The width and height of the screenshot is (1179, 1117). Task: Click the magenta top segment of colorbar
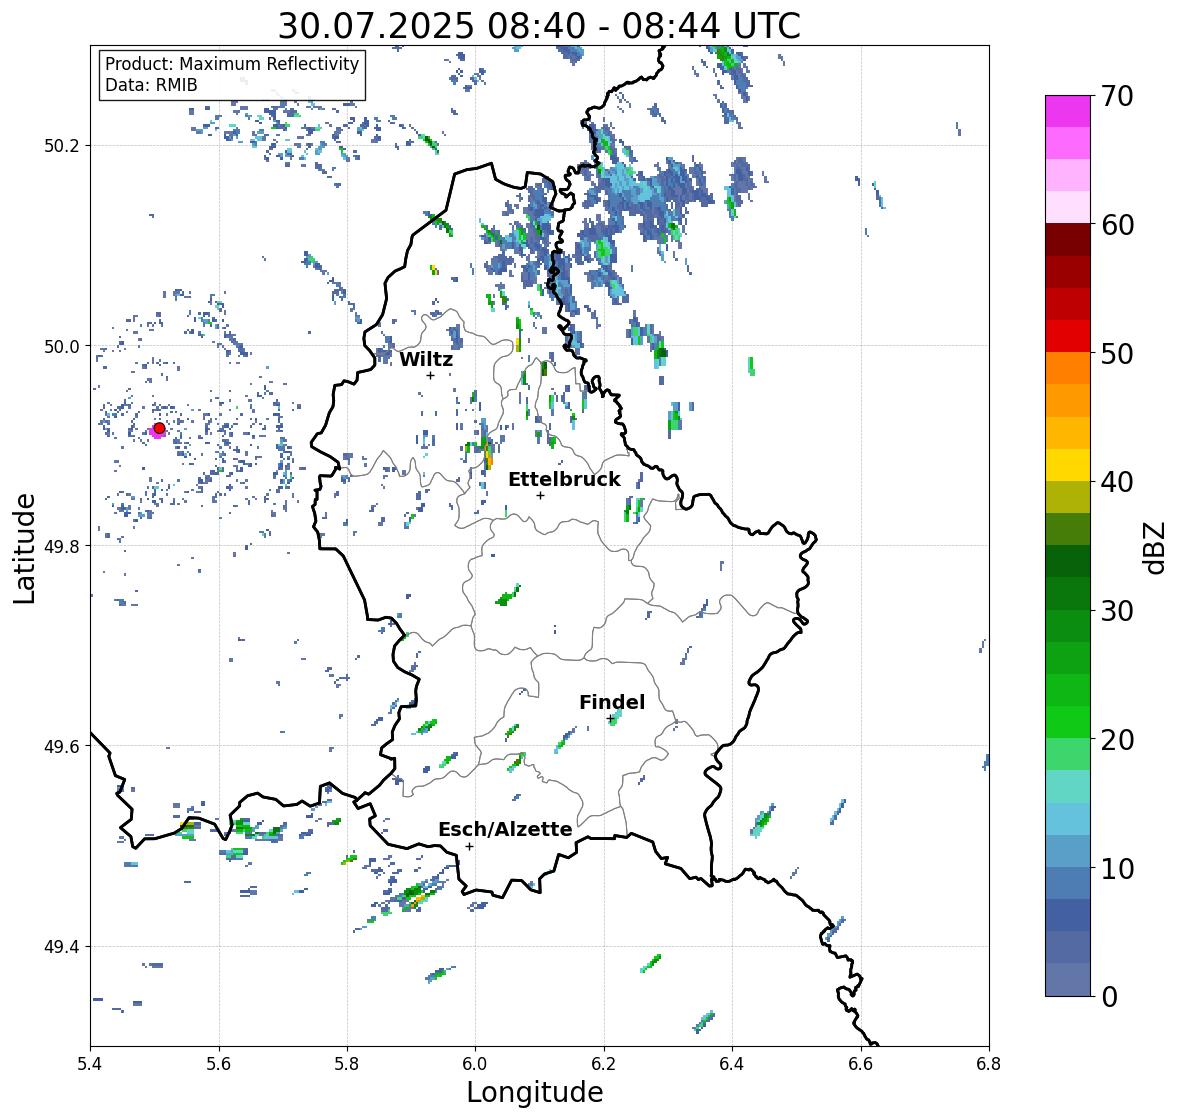[x=1068, y=111]
